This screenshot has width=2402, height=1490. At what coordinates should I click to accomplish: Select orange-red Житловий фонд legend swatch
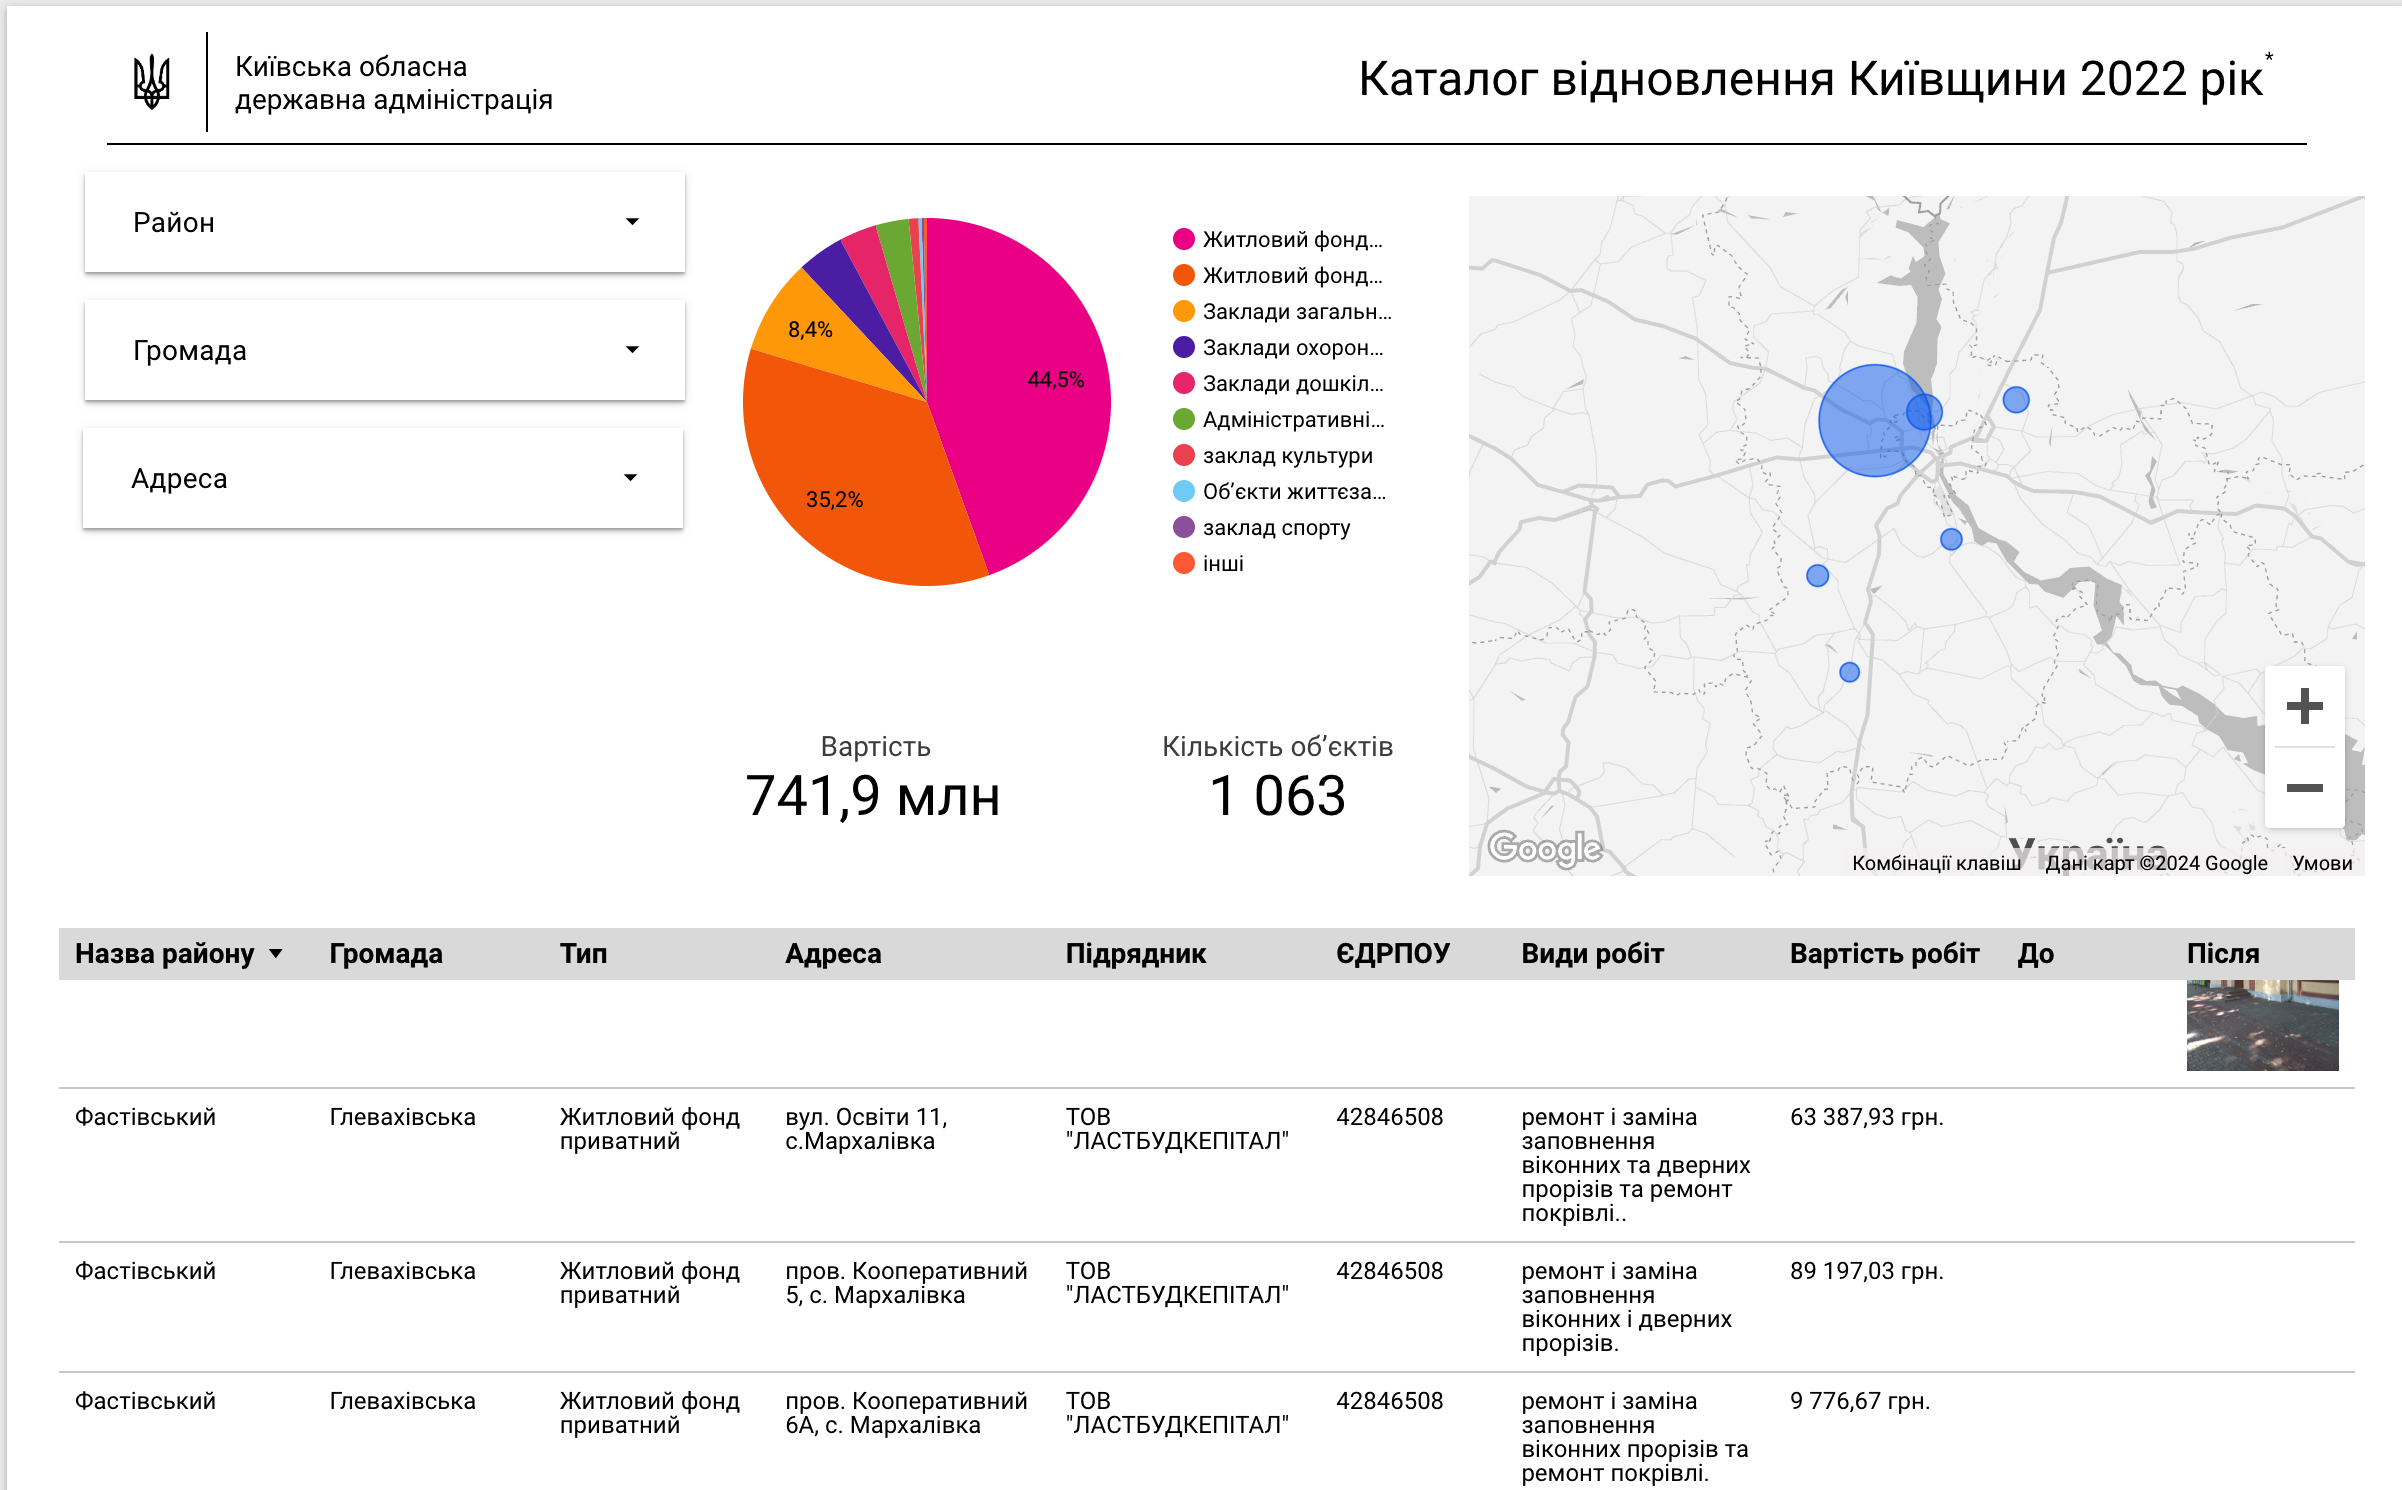coord(1184,275)
